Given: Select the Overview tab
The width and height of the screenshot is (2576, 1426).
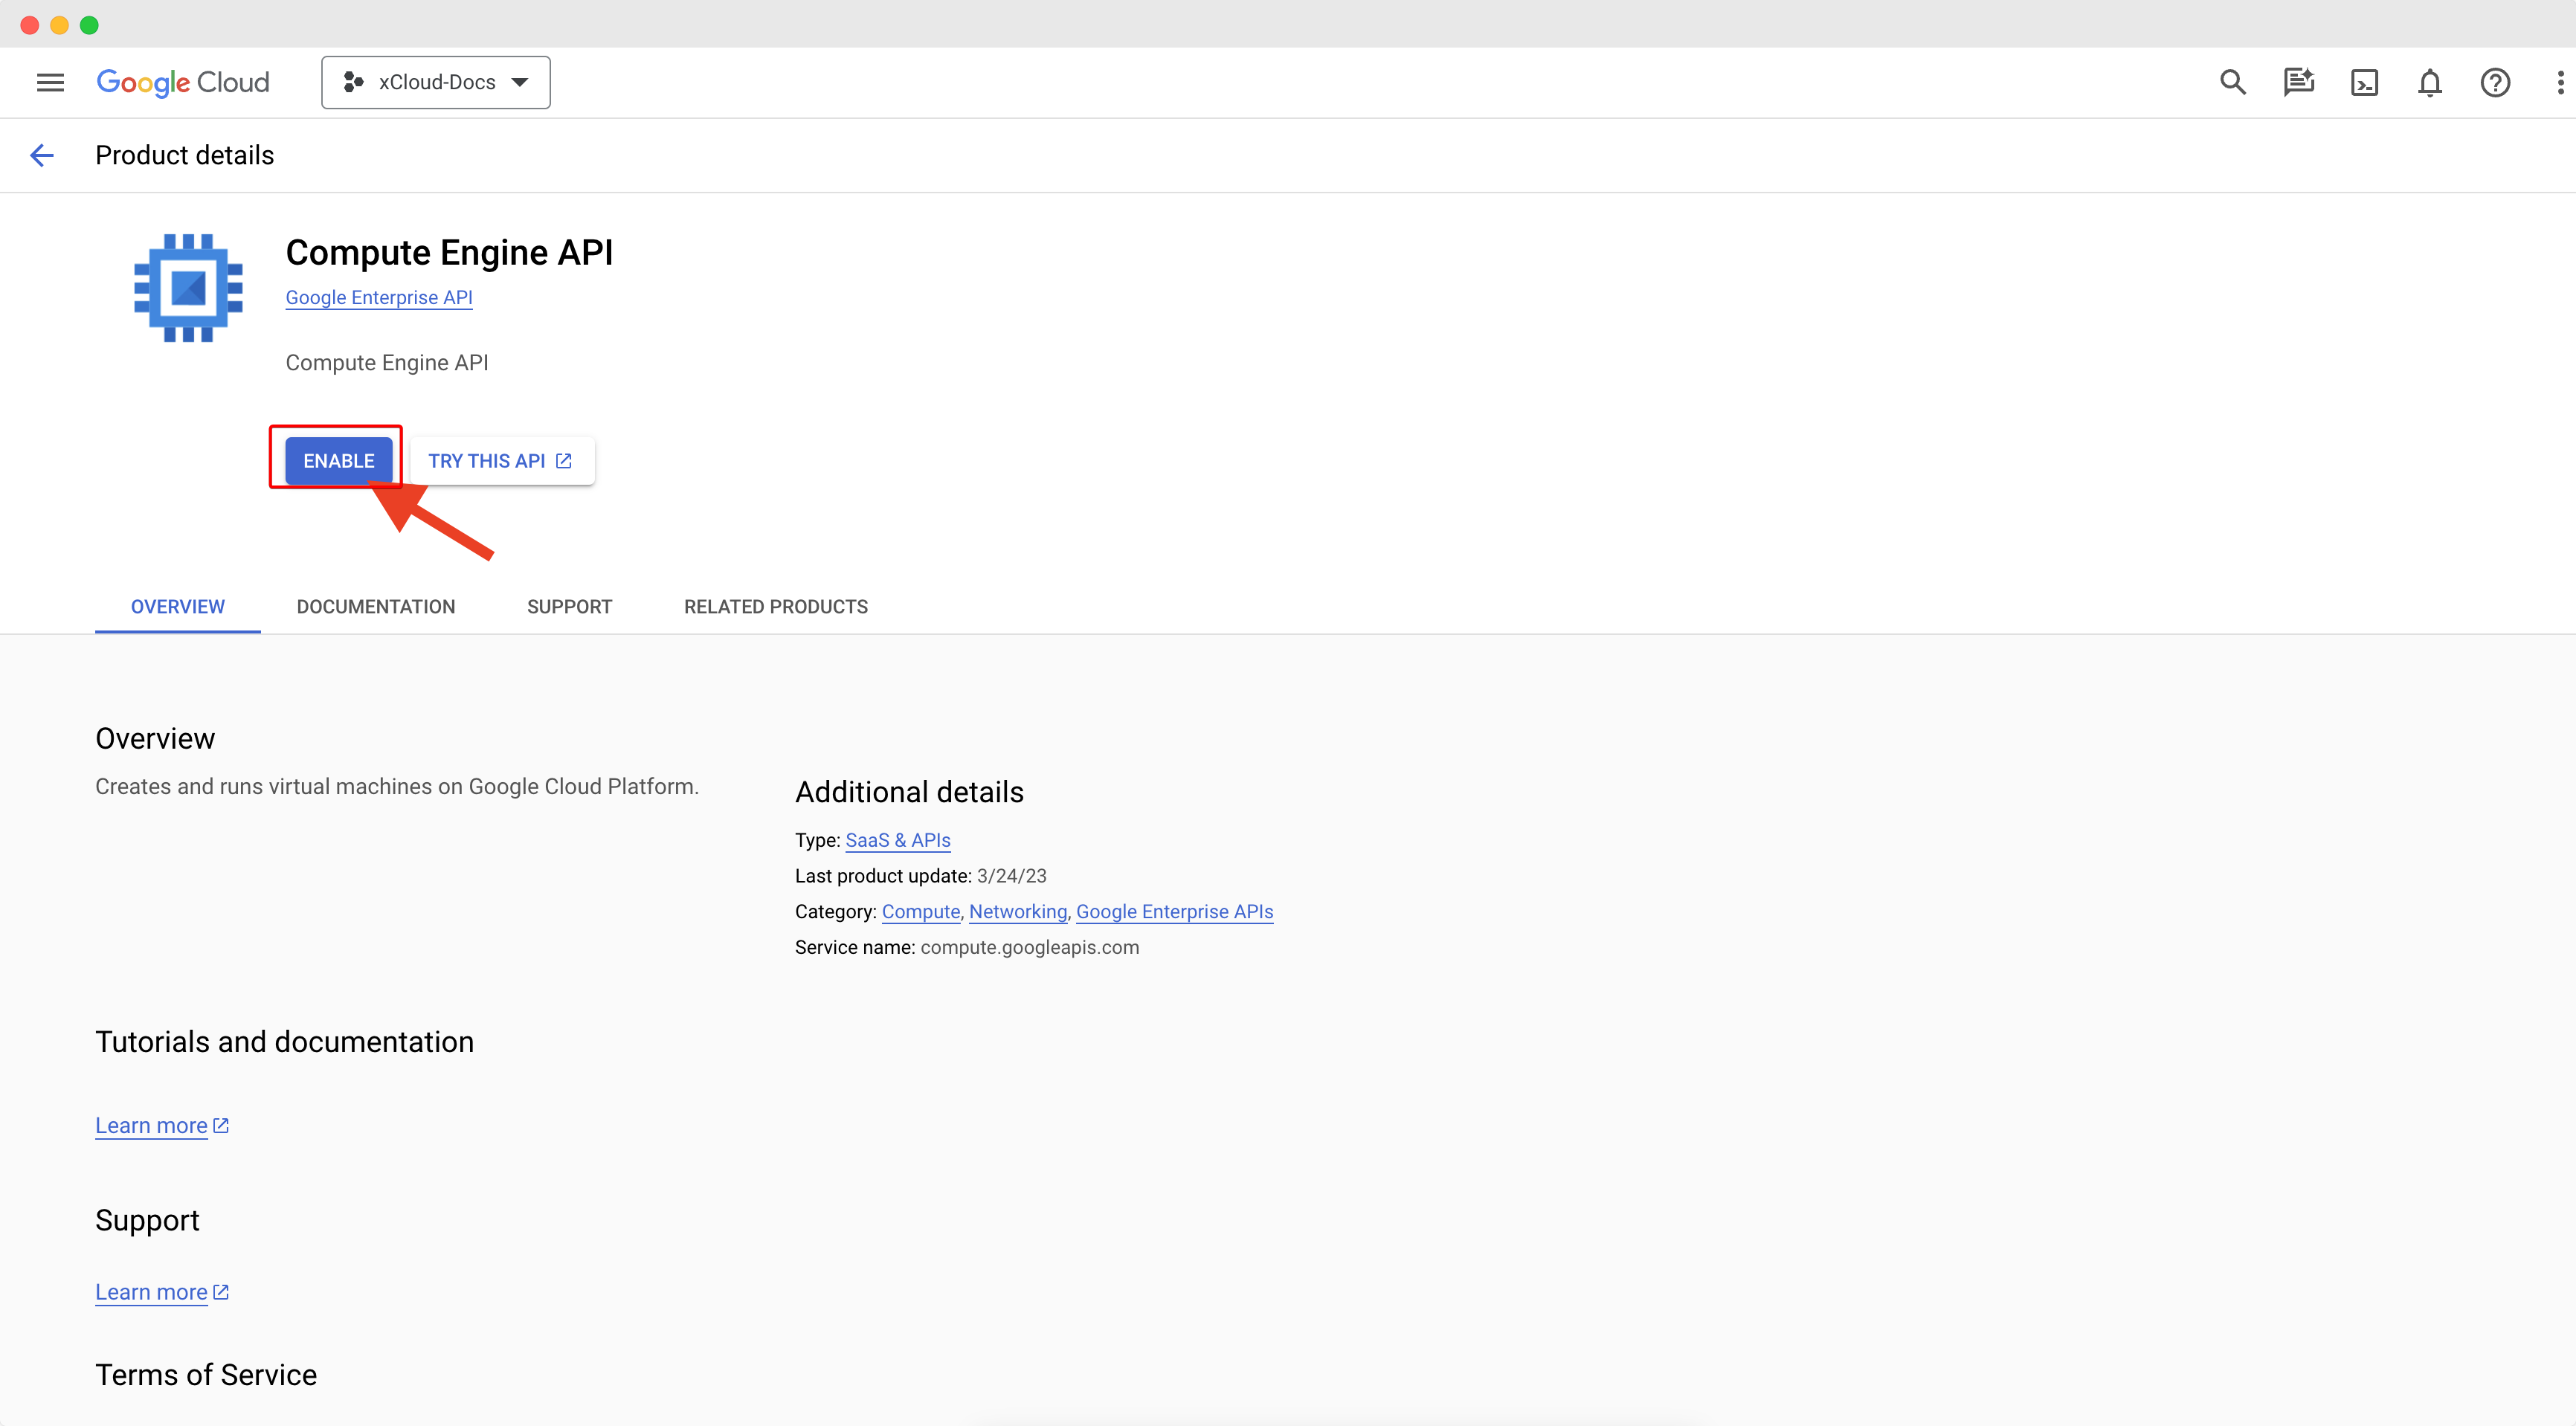Looking at the screenshot, I should point(177,606).
